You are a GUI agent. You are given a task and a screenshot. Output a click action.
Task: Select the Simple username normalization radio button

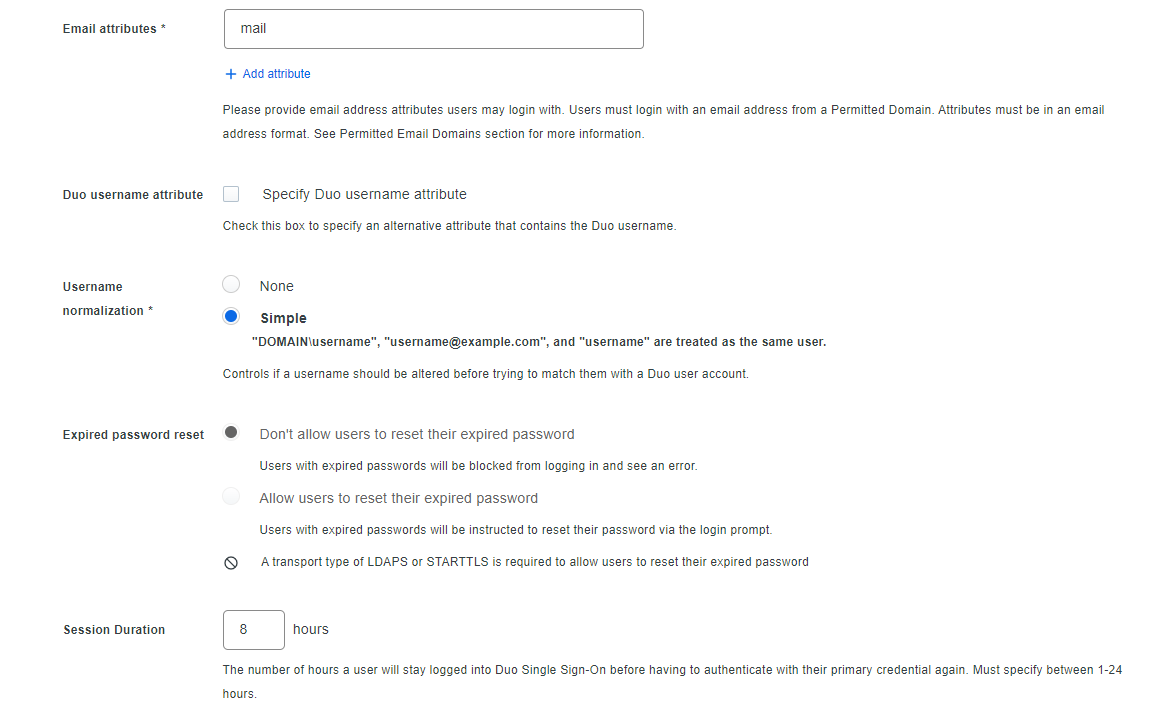pyautogui.click(x=231, y=317)
